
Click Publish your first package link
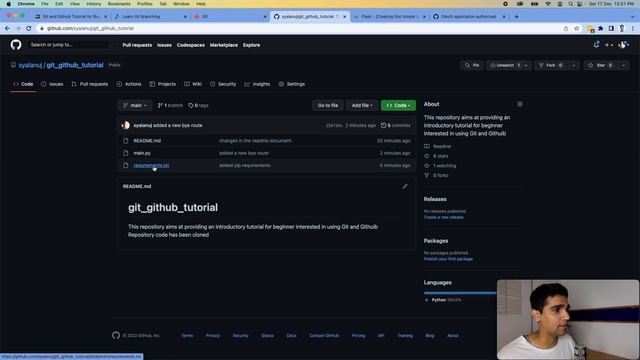(448, 259)
